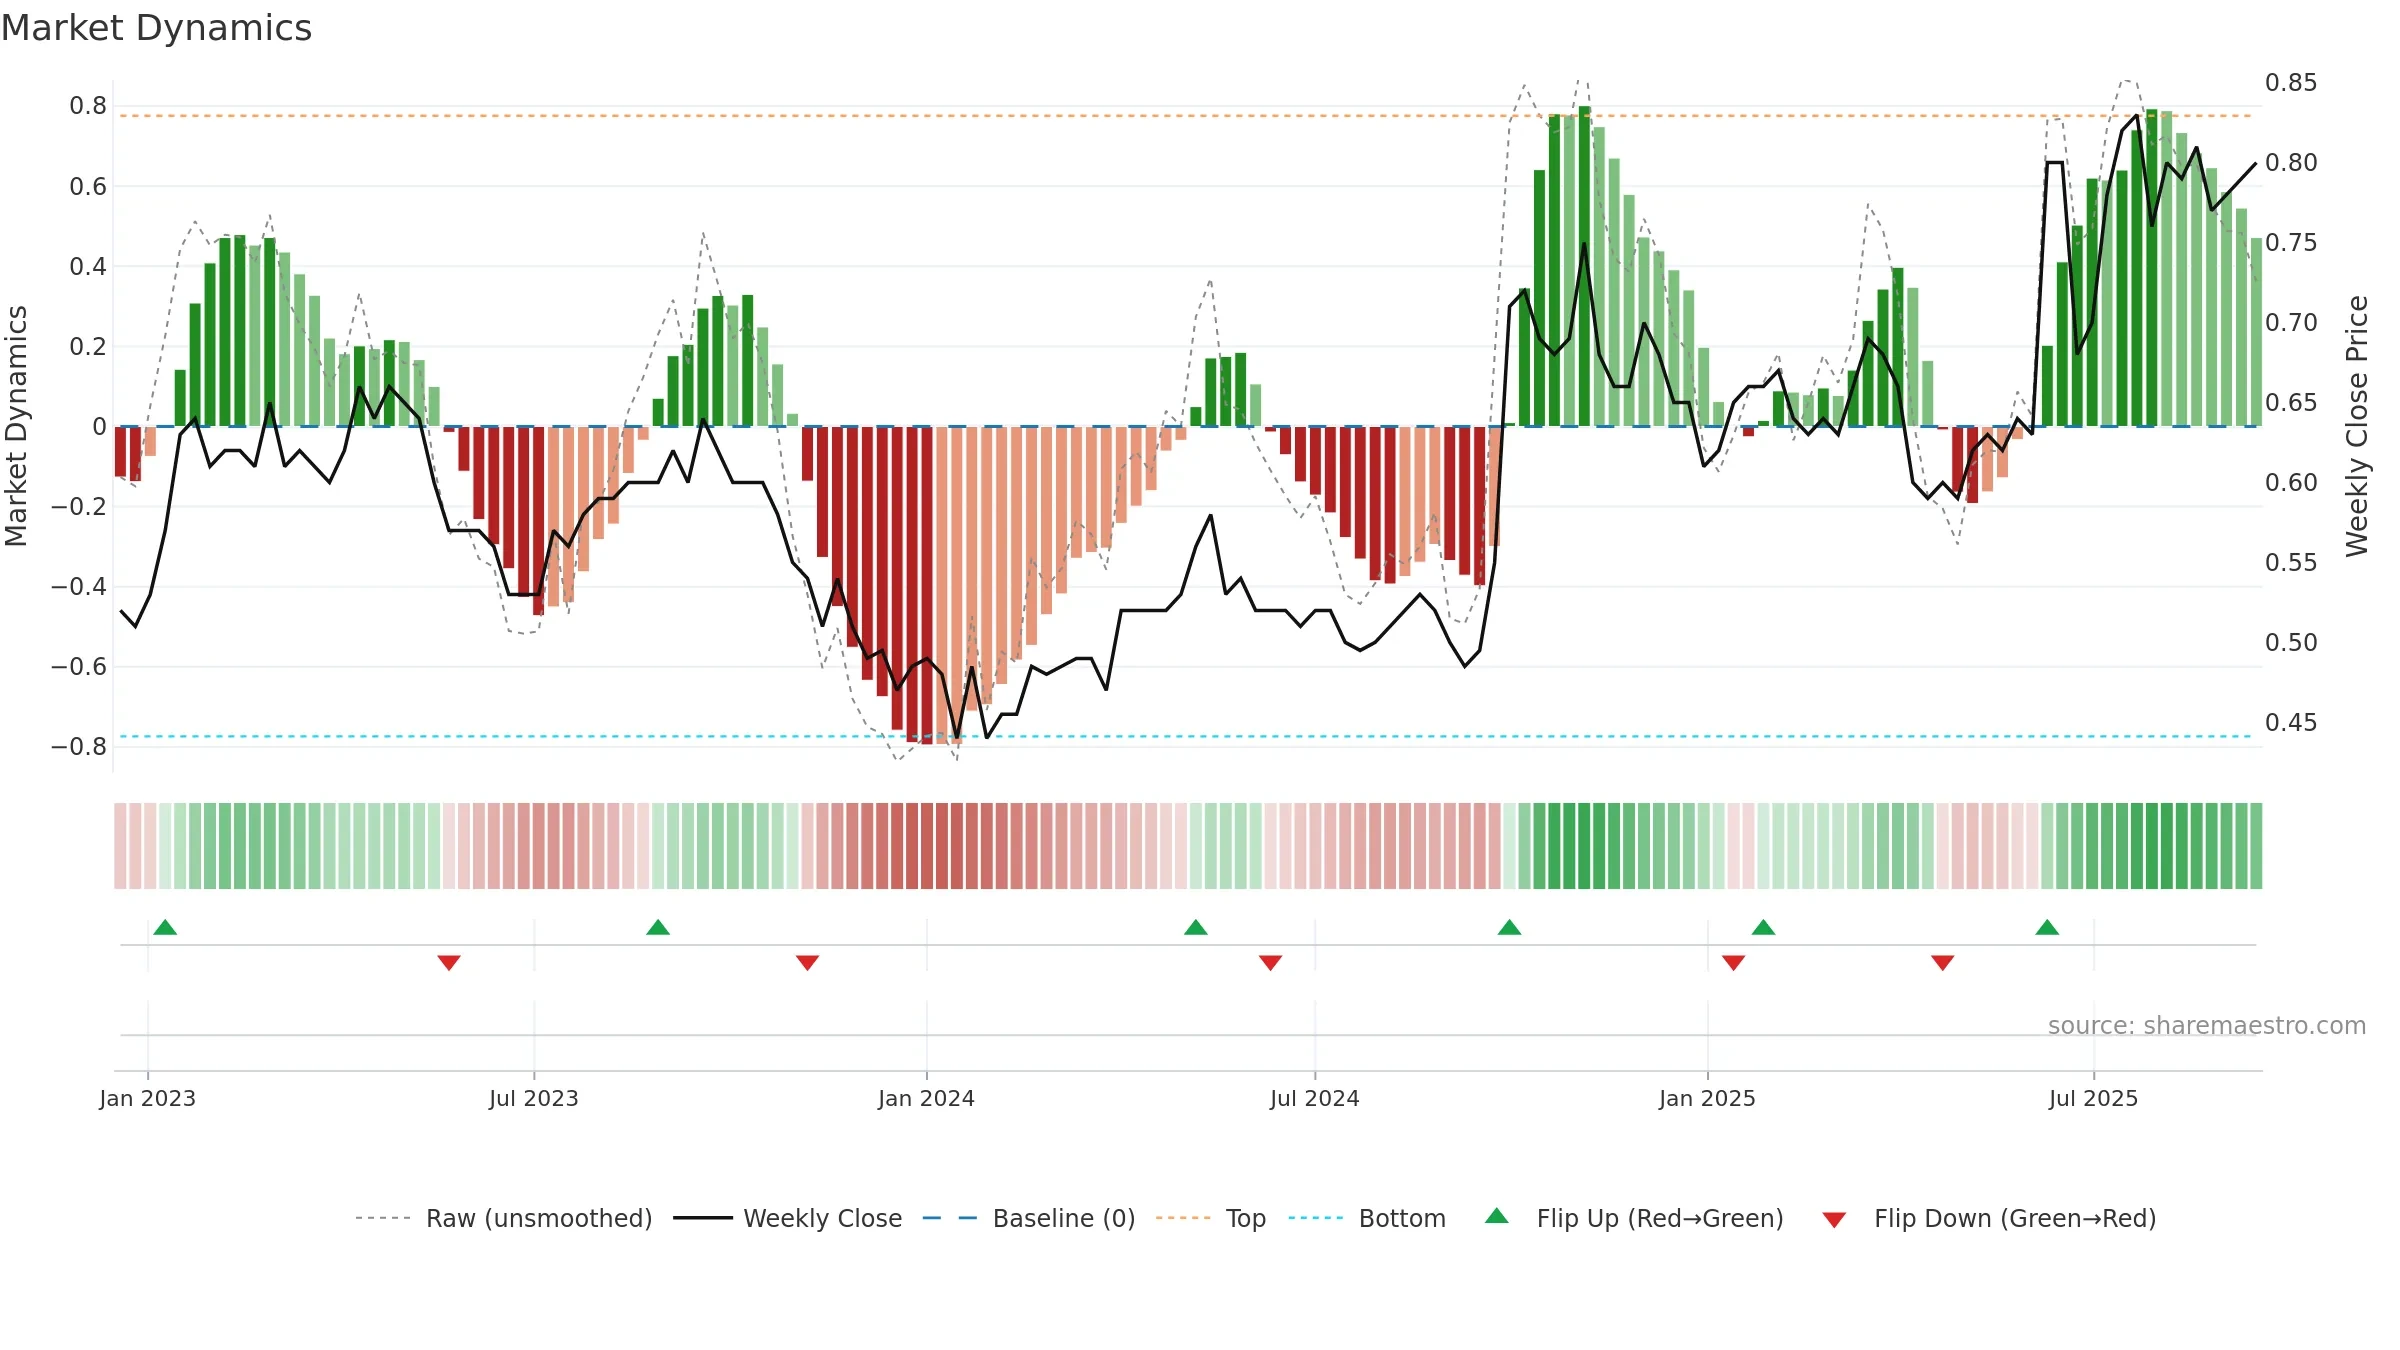Toggle the Top legend entry
Image resolution: width=2400 pixels, height=1350 pixels.
[1210, 1218]
